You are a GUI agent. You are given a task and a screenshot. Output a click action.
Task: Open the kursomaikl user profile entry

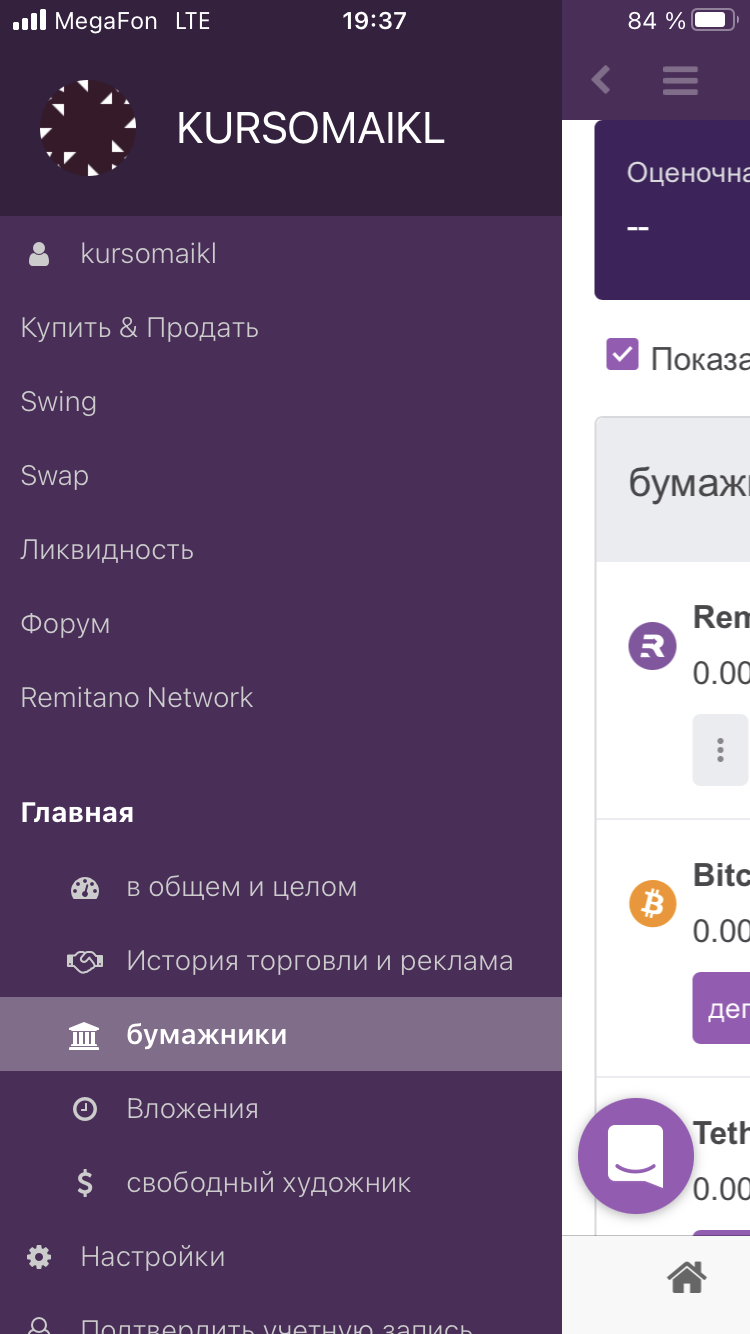pyautogui.click(x=281, y=254)
